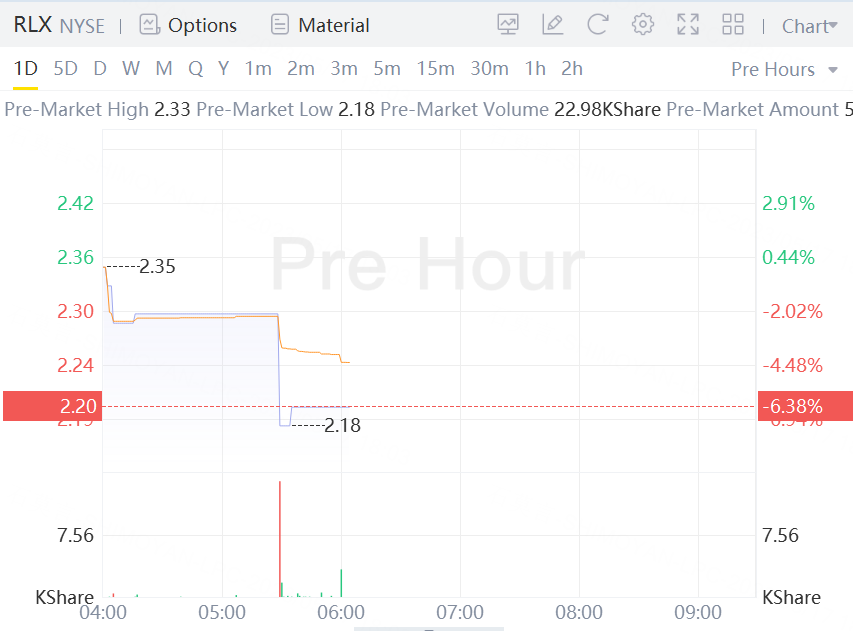The height and width of the screenshot is (631, 853).
Task: Expand chart to fullscreen
Action: (x=688, y=25)
